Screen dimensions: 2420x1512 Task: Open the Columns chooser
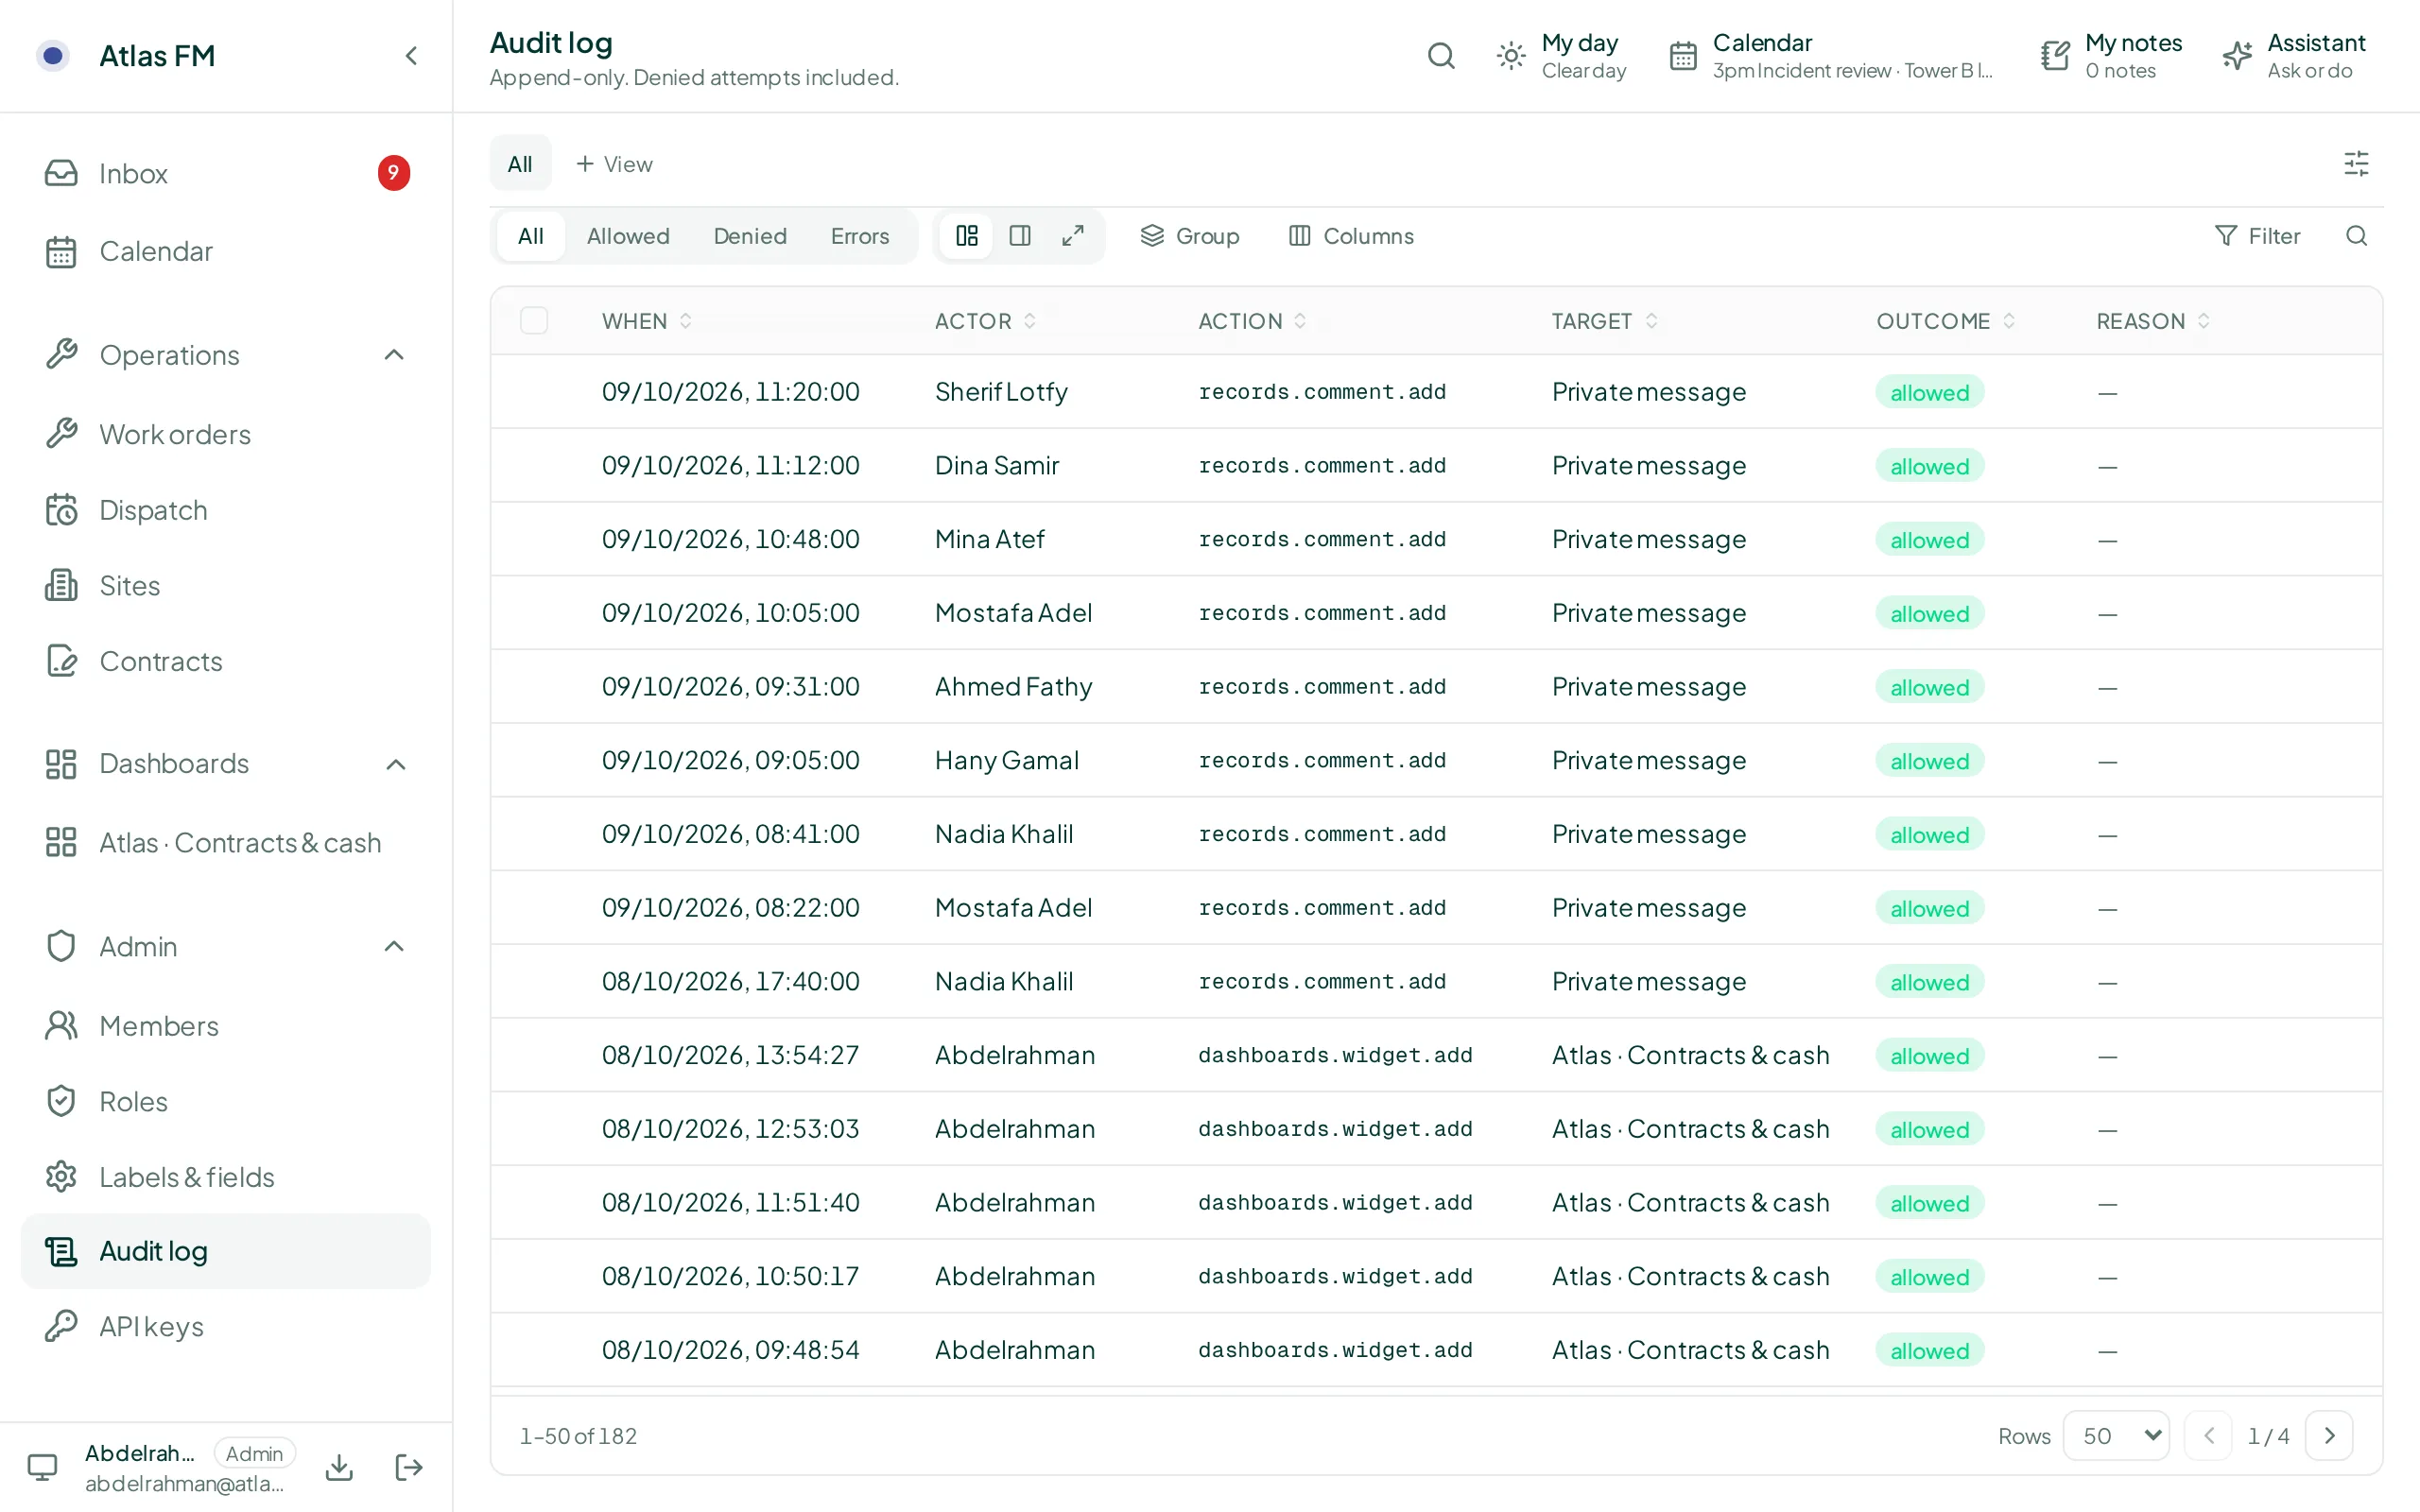[1352, 236]
